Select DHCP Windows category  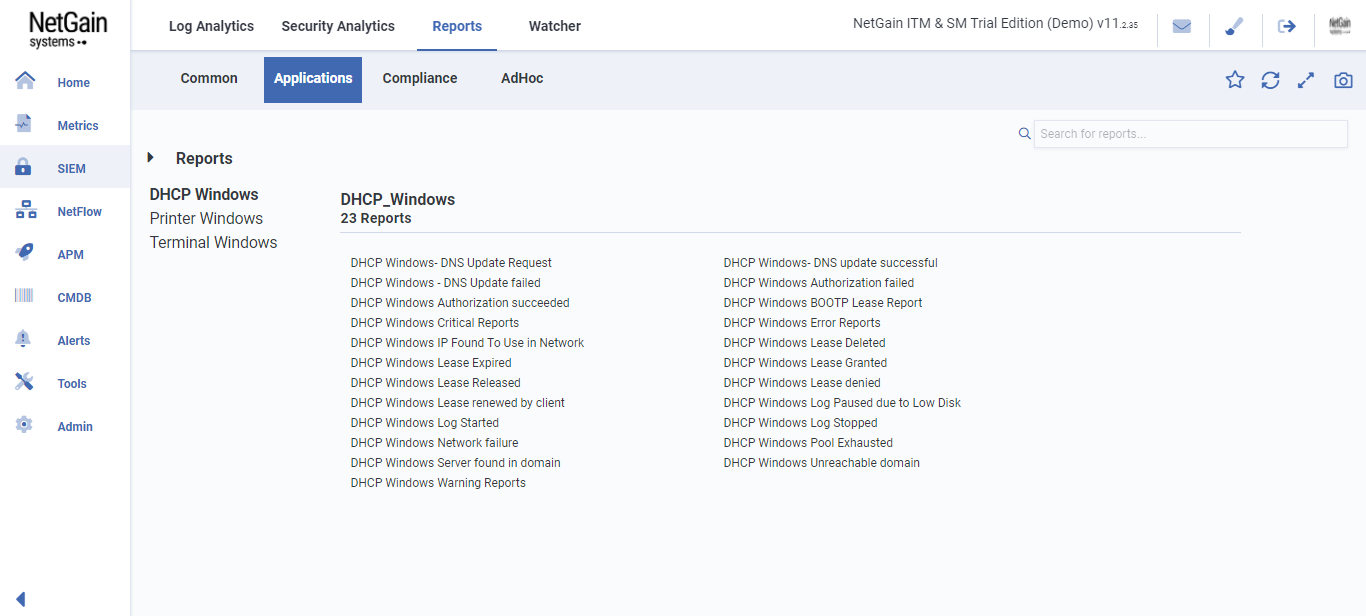[x=204, y=194]
